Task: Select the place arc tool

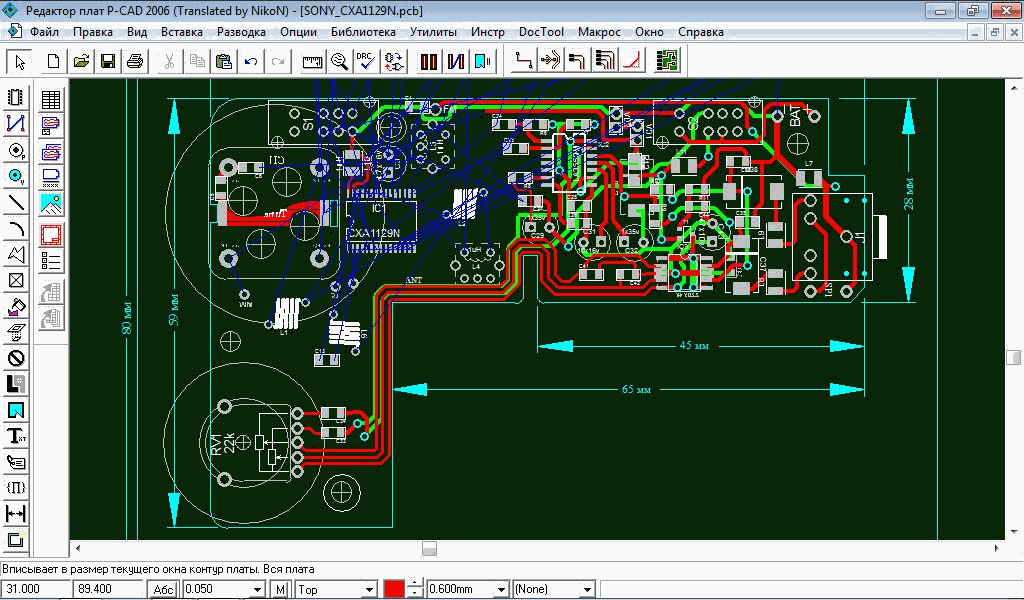Action: pos(16,229)
